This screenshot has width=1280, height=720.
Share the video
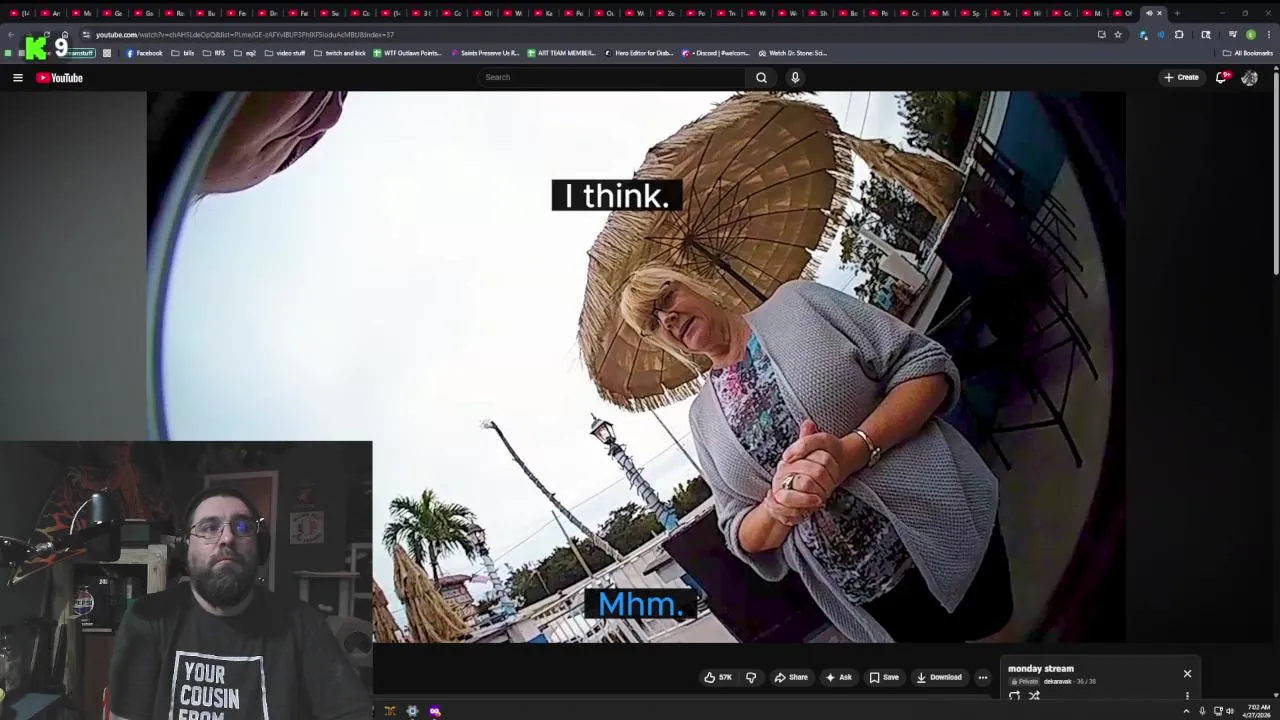(791, 677)
